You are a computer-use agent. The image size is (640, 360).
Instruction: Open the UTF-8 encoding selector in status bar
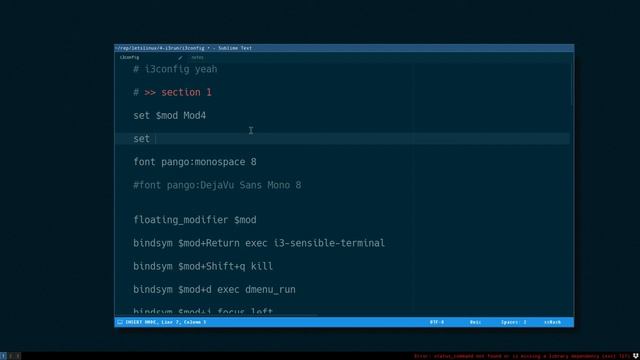point(436,322)
